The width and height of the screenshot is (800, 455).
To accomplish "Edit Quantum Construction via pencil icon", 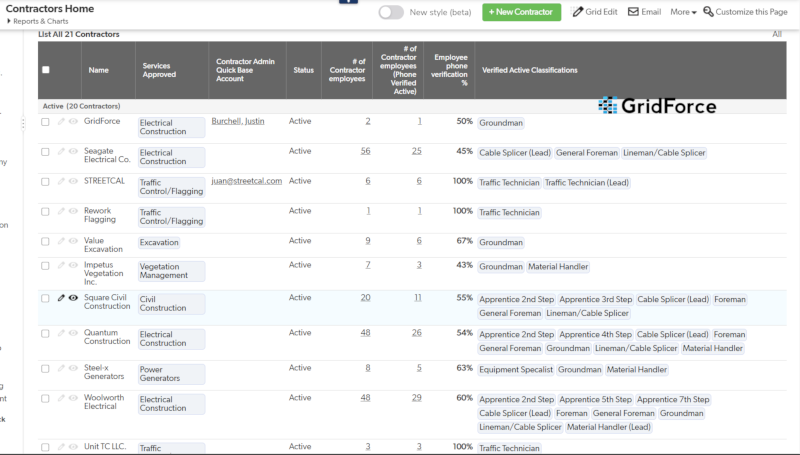I will [x=61, y=333].
